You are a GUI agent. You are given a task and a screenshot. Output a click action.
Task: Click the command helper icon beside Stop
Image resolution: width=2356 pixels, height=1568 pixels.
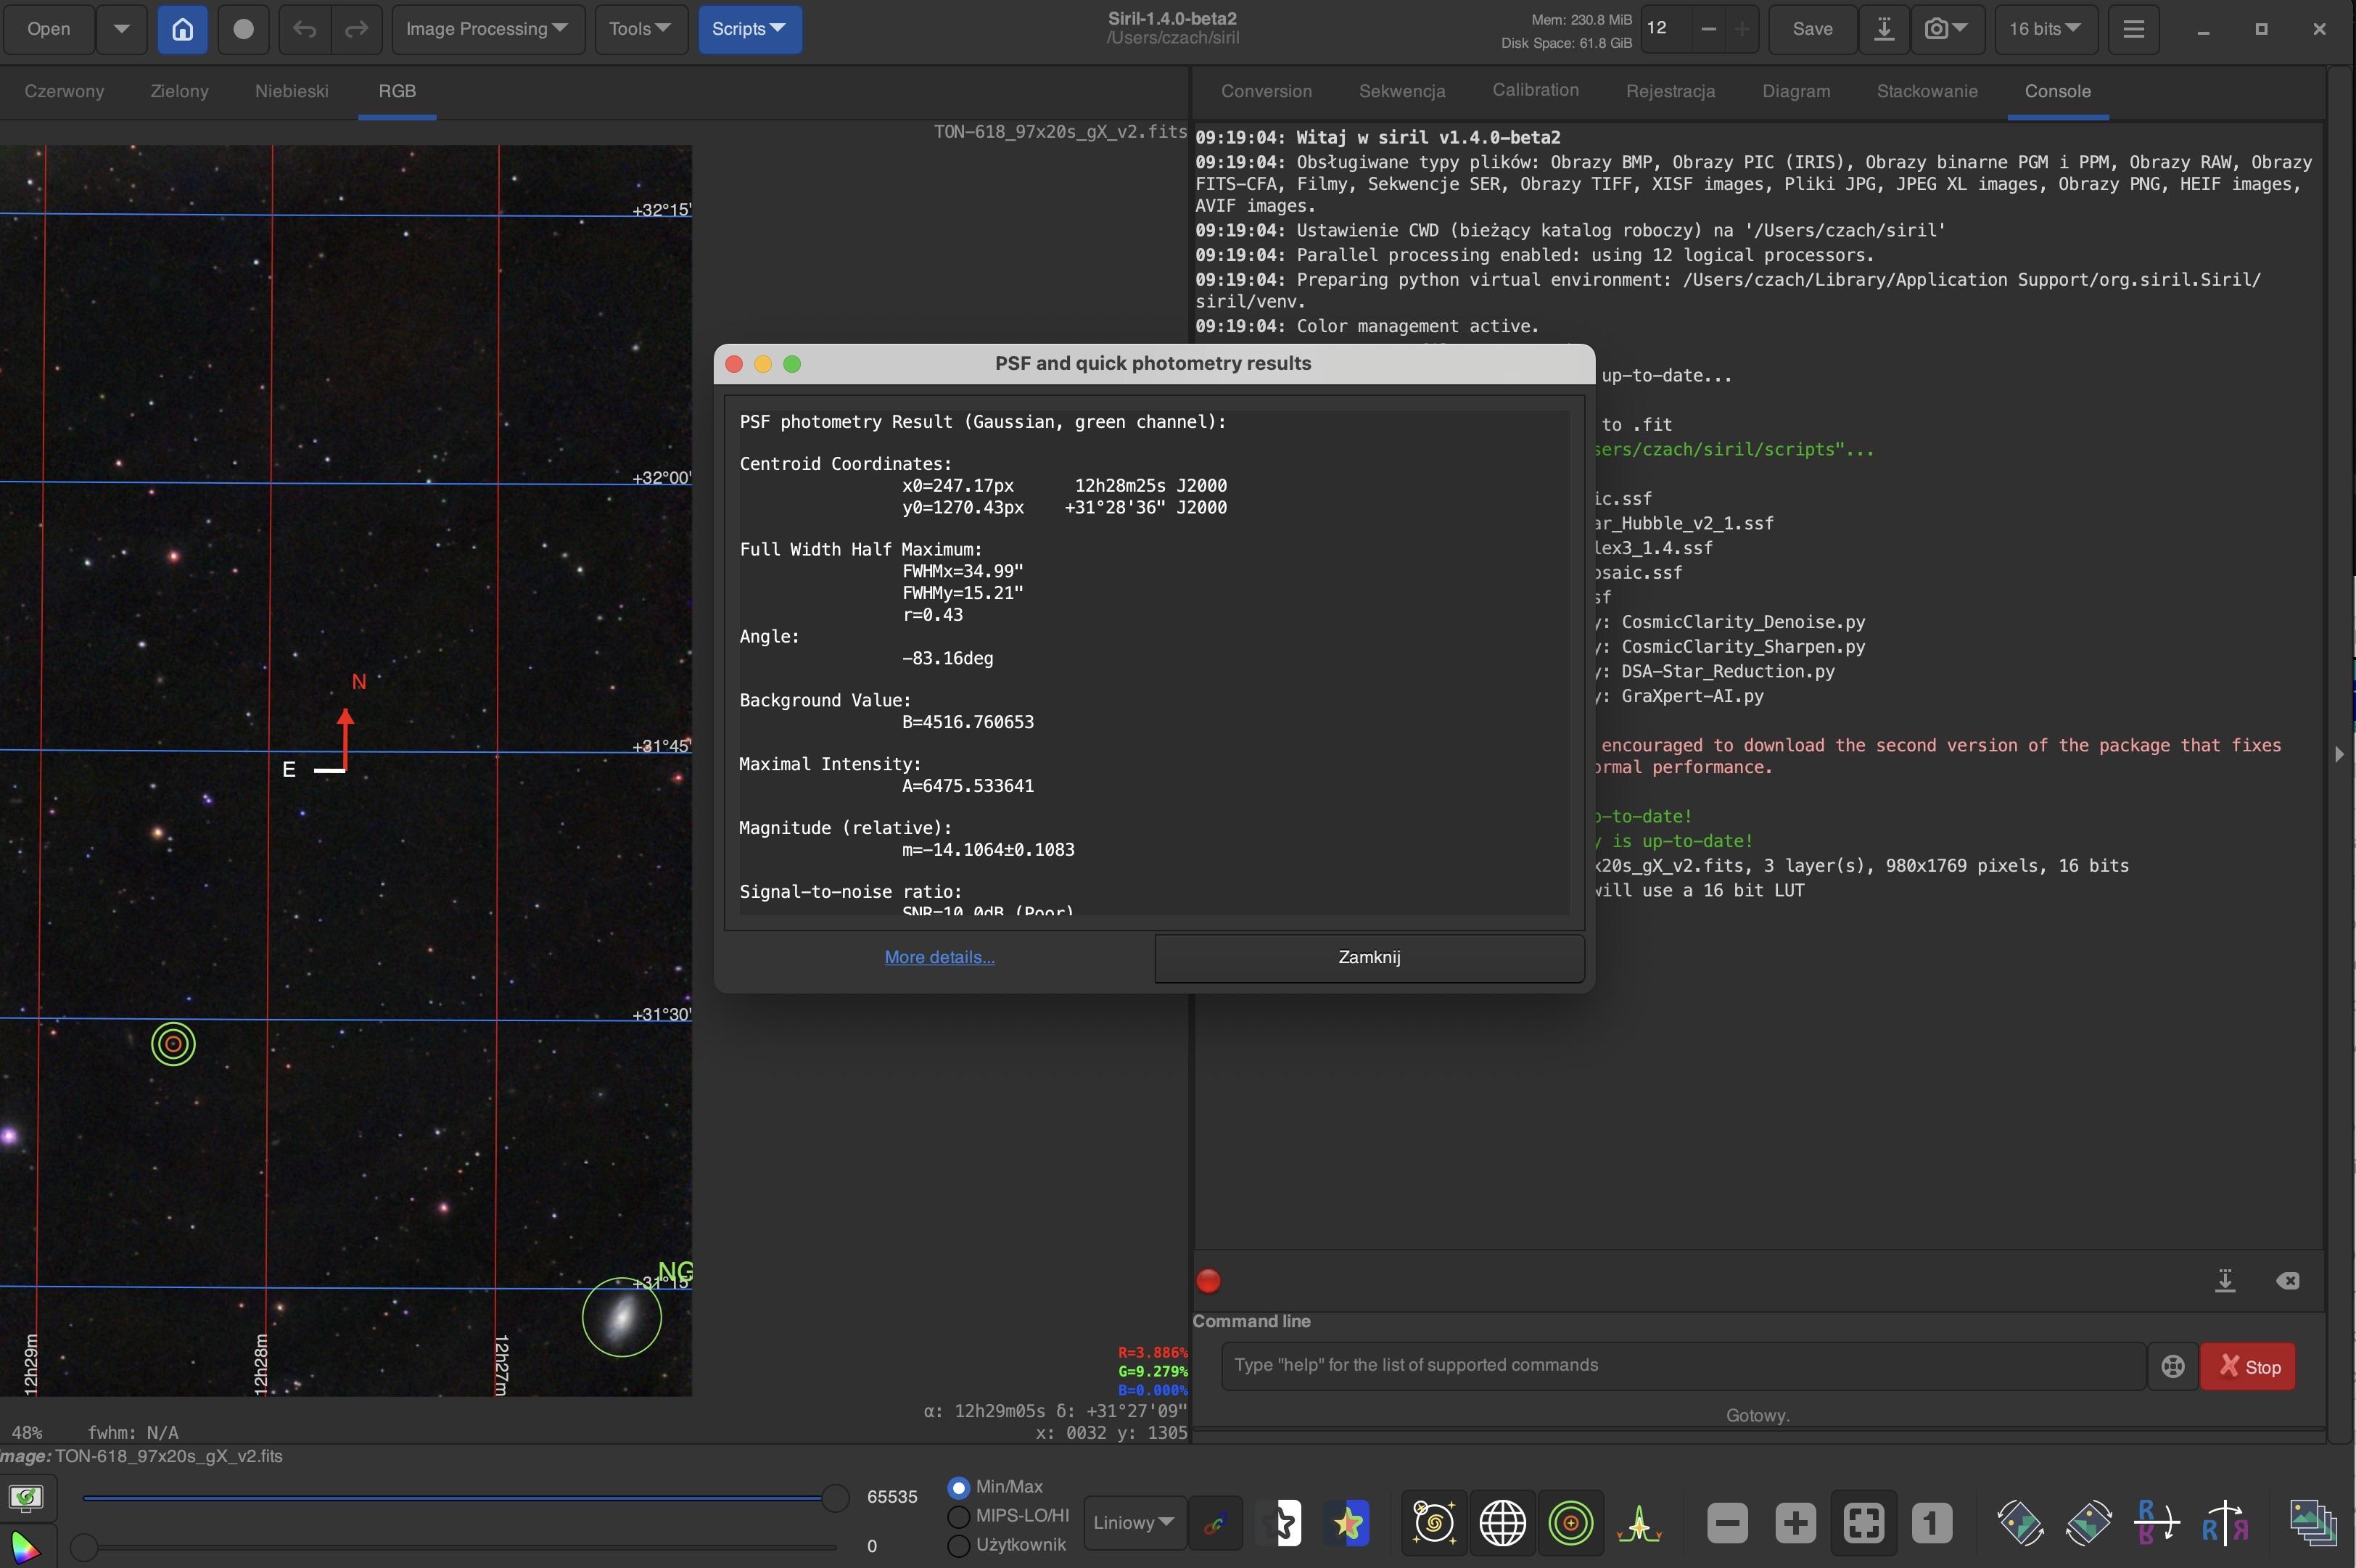click(x=2172, y=1366)
